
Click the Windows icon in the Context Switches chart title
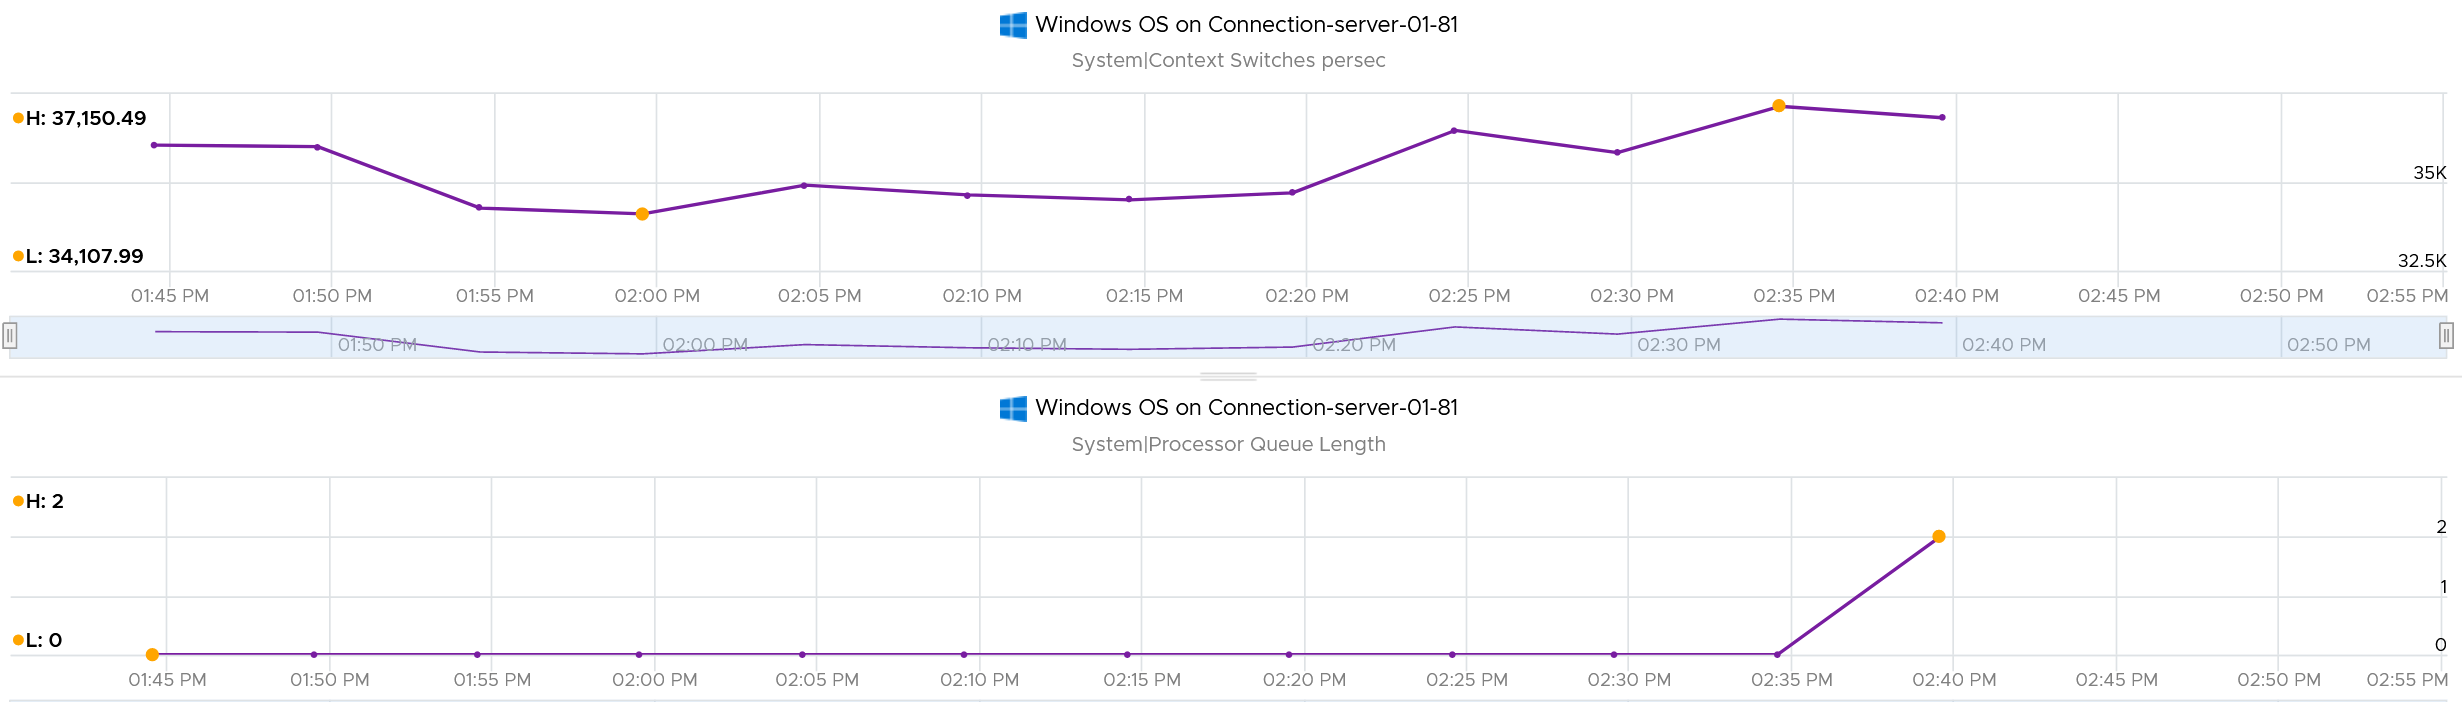1013,25
